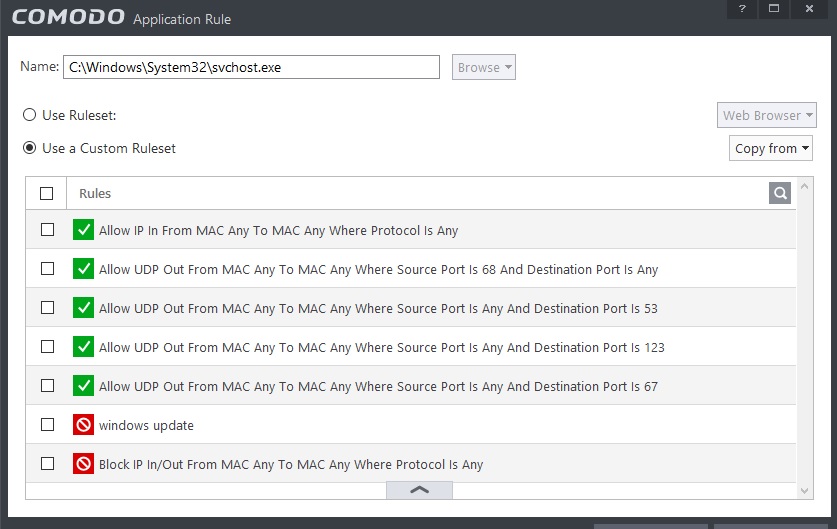The height and width of the screenshot is (529, 837).
Task: Check the Source Port 68 rule checkbox
Action: pyautogui.click(x=48, y=269)
